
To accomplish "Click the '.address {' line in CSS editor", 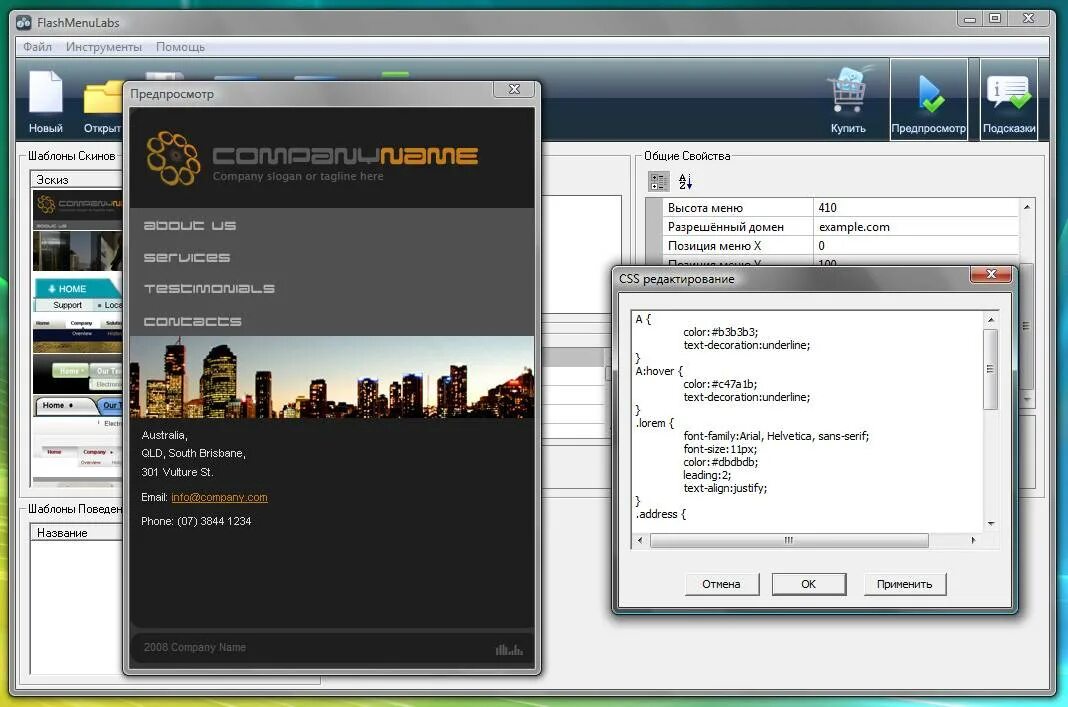I will point(661,514).
